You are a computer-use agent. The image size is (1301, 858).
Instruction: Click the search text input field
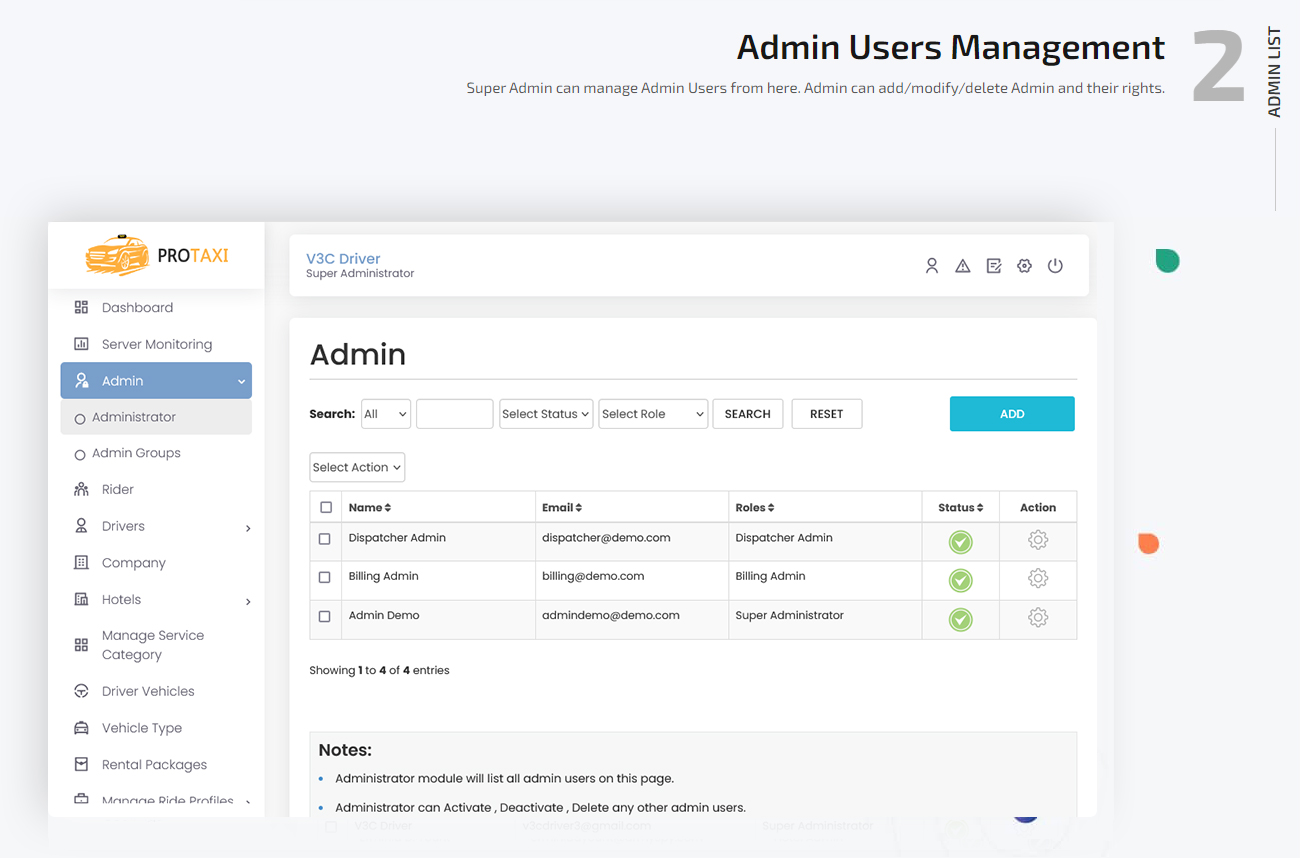point(454,414)
